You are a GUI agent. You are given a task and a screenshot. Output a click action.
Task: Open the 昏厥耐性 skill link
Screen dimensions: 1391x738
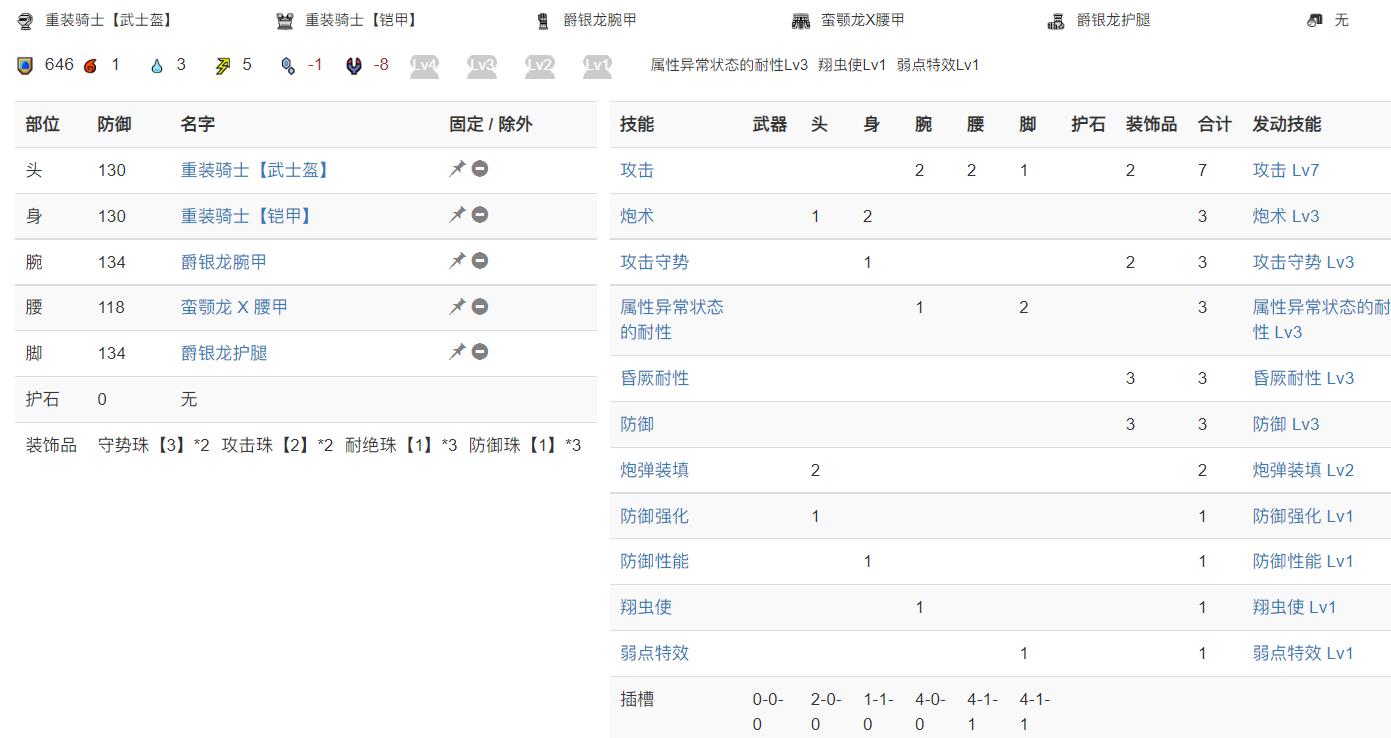(x=654, y=378)
